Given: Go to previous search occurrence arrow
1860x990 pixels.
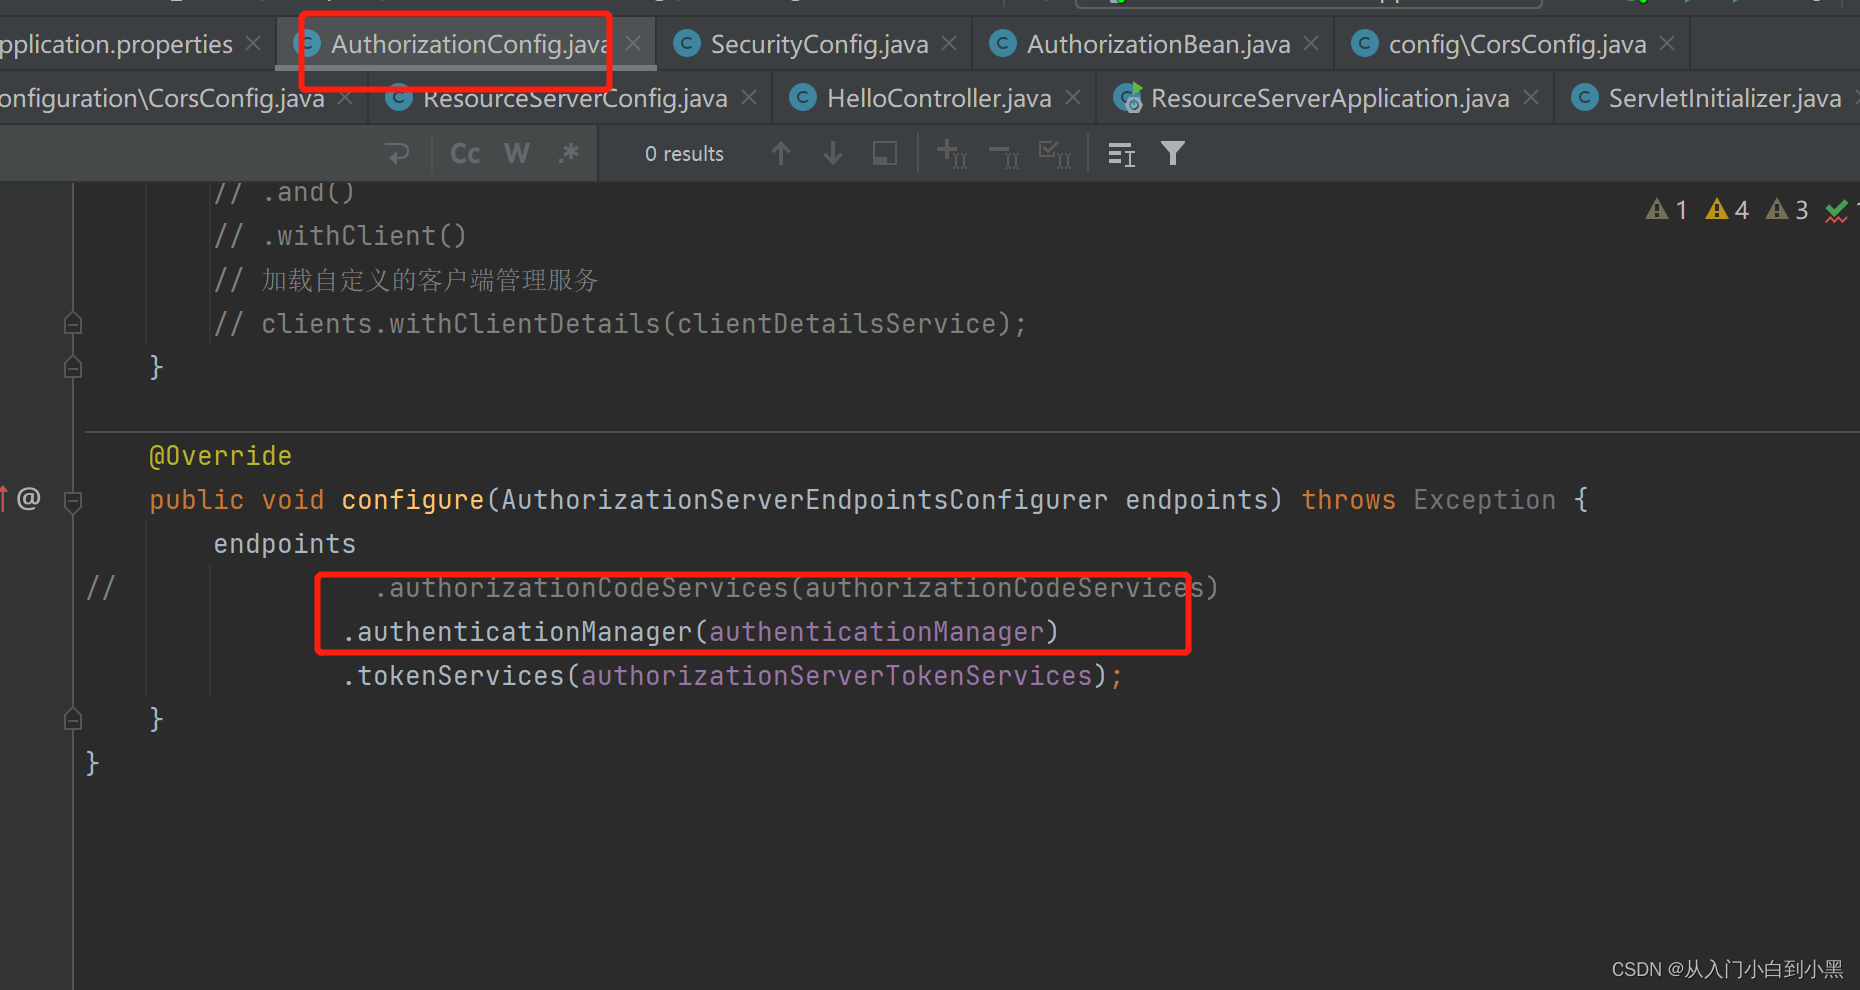Looking at the screenshot, I should tap(781, 153).
